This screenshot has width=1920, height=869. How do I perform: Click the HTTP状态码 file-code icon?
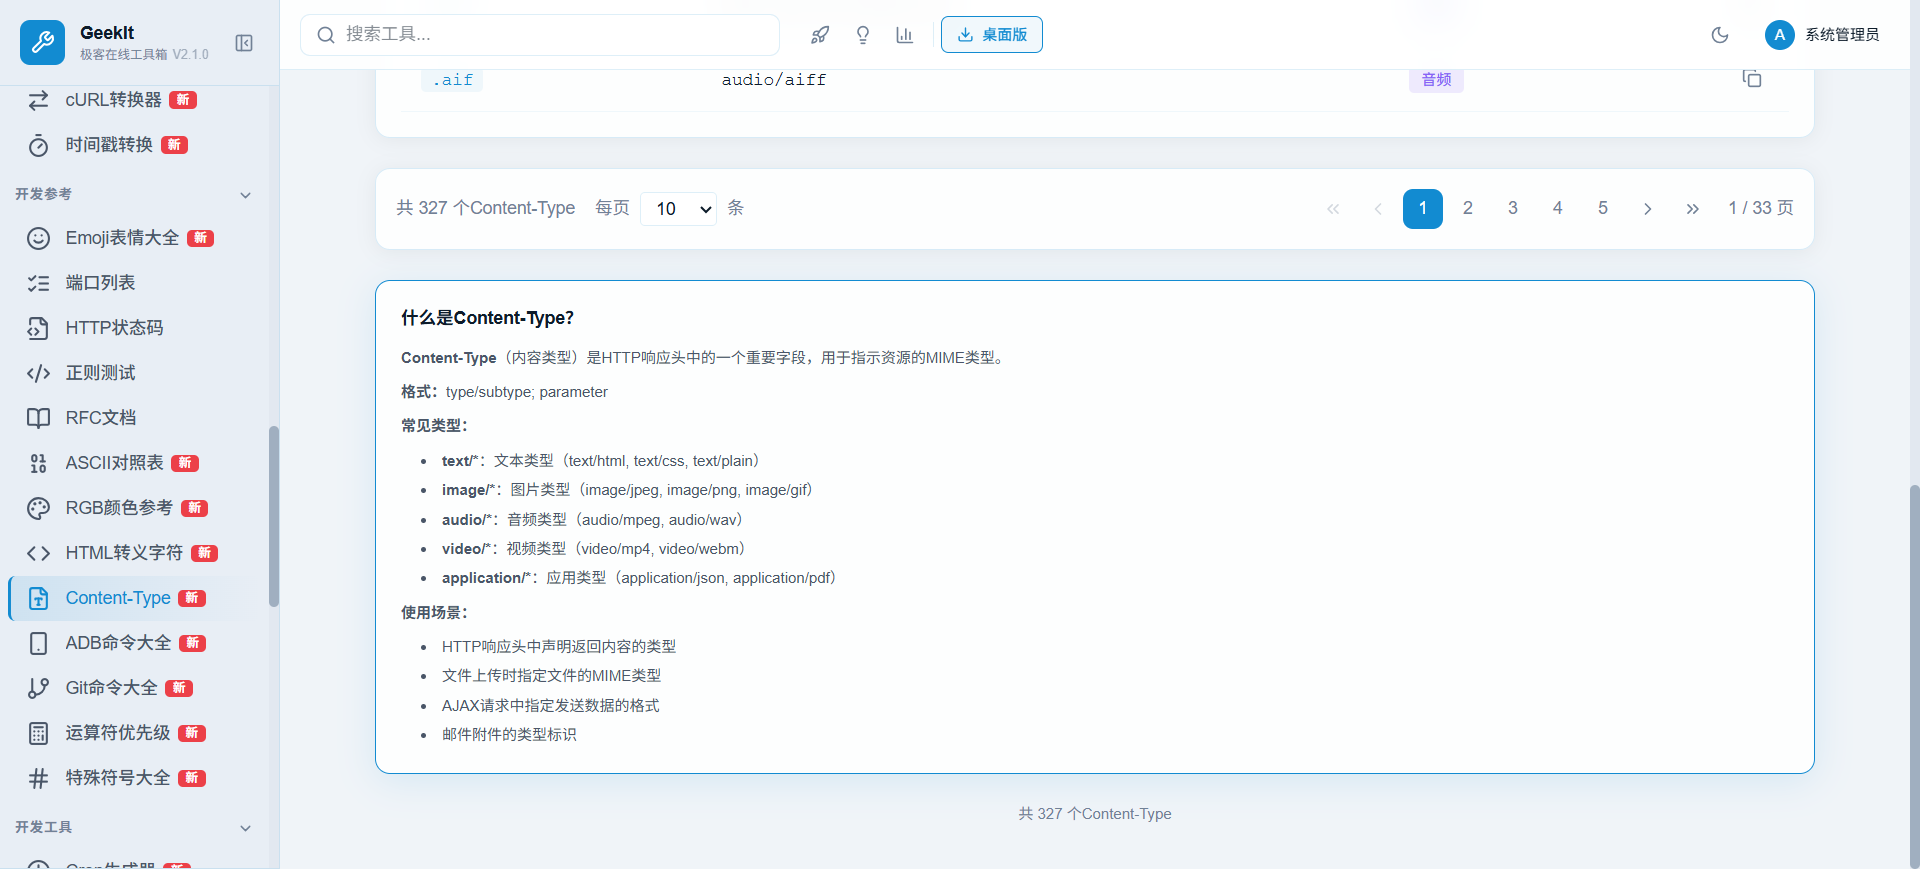pos(38,328)
